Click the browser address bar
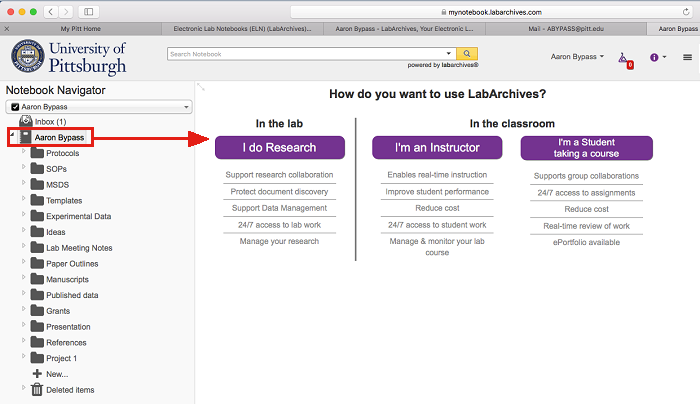Viewport: 700px width, 404px height. click(x=491, y=12)
